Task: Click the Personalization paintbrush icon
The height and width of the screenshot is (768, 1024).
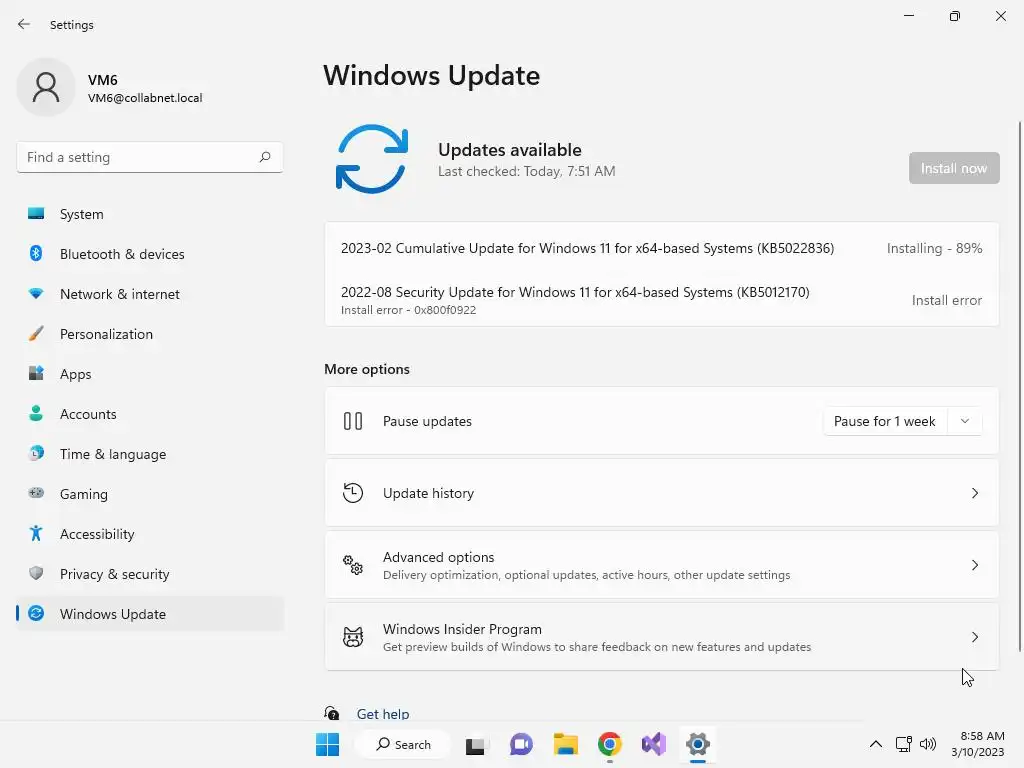Action: [36, 334]
